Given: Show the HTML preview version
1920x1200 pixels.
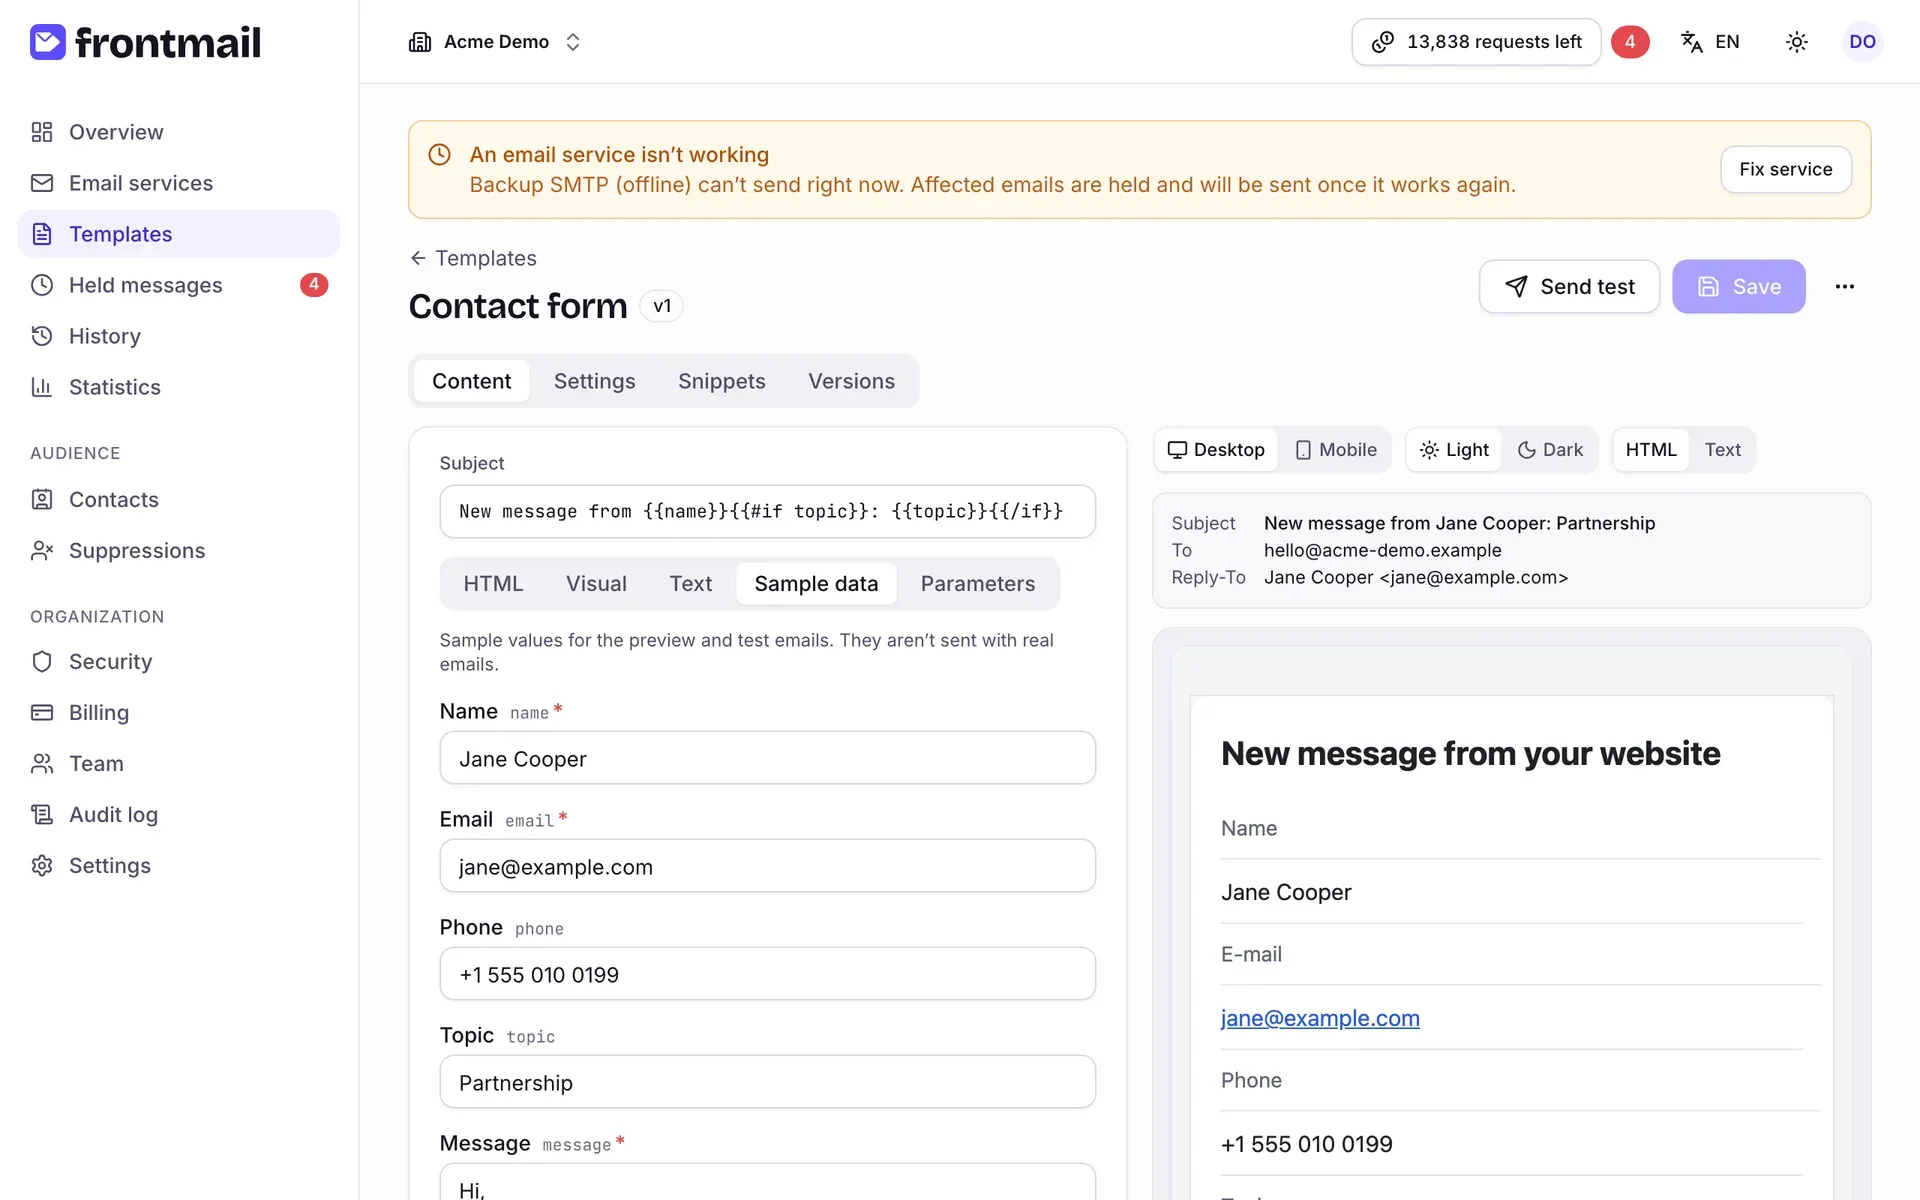Looking at the screenshot, I should pyautogui.click(x=1651, y=450).
